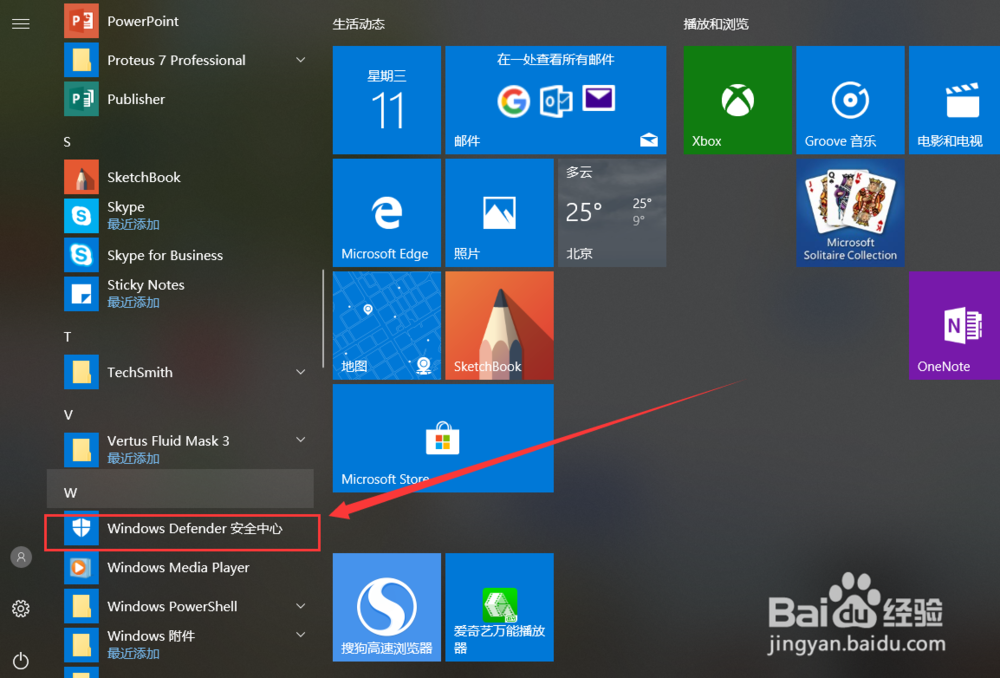1000x678 pixels.
Task: Open Settings gear icon
Action: 20,608
